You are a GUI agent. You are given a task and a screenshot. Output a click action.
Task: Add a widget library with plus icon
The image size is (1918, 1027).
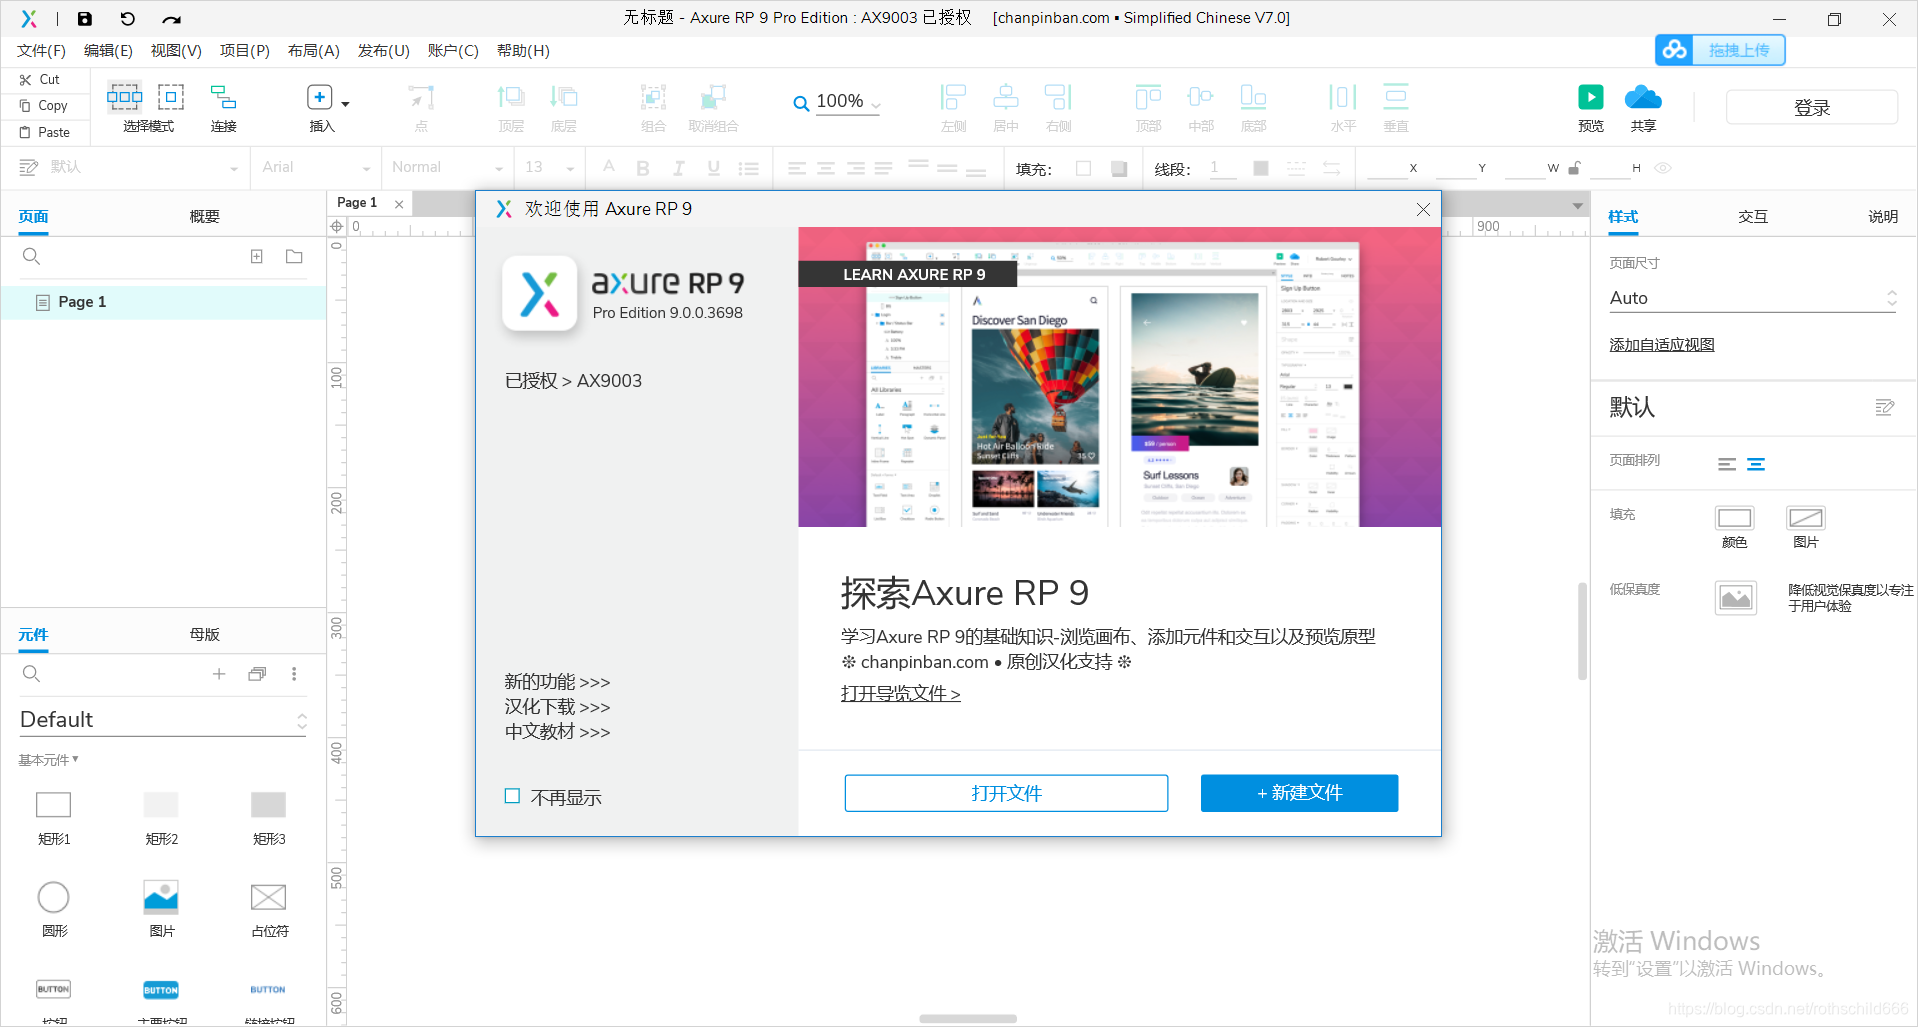[219, 674]
